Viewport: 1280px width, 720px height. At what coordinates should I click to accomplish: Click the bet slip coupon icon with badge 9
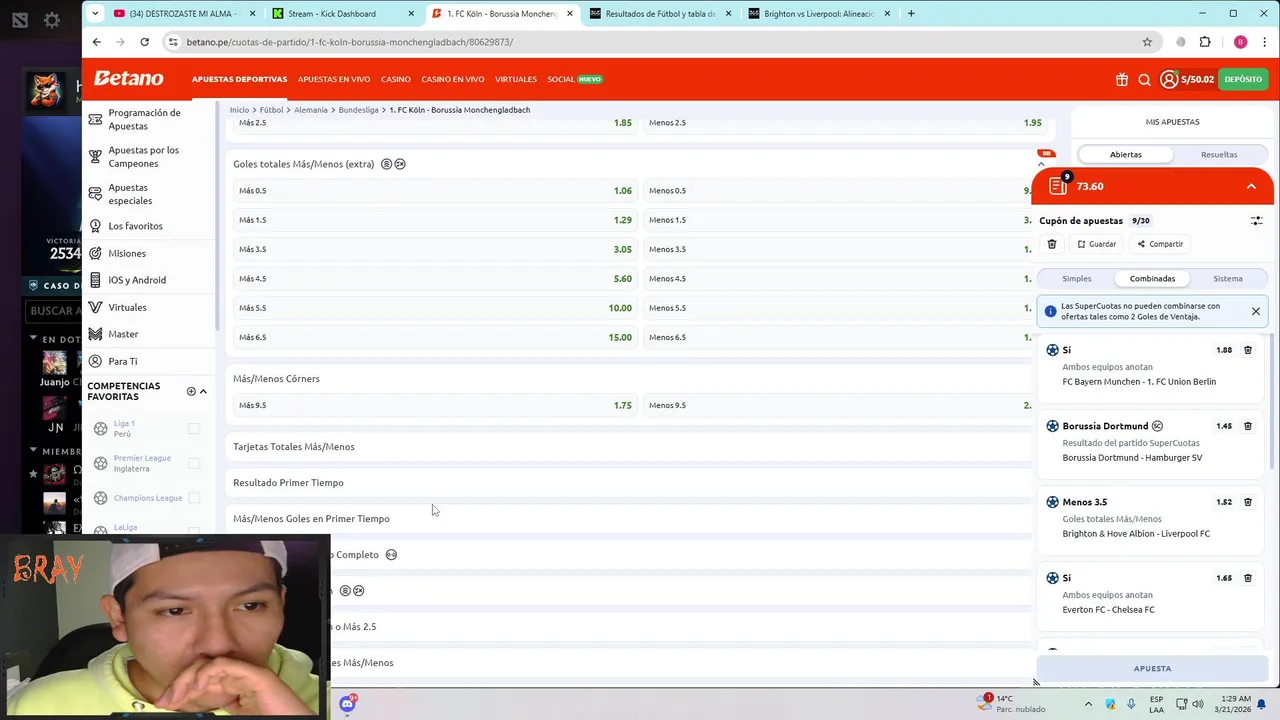1058,186
